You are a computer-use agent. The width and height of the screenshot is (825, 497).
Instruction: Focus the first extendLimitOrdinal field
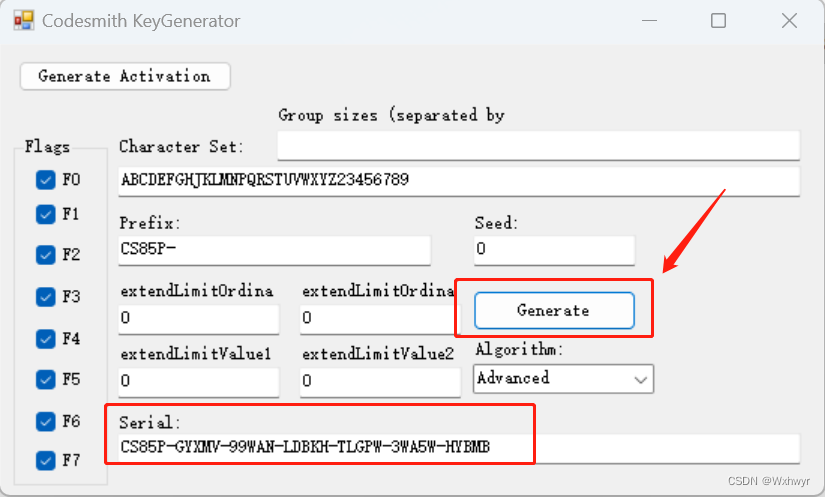(199, 319)
